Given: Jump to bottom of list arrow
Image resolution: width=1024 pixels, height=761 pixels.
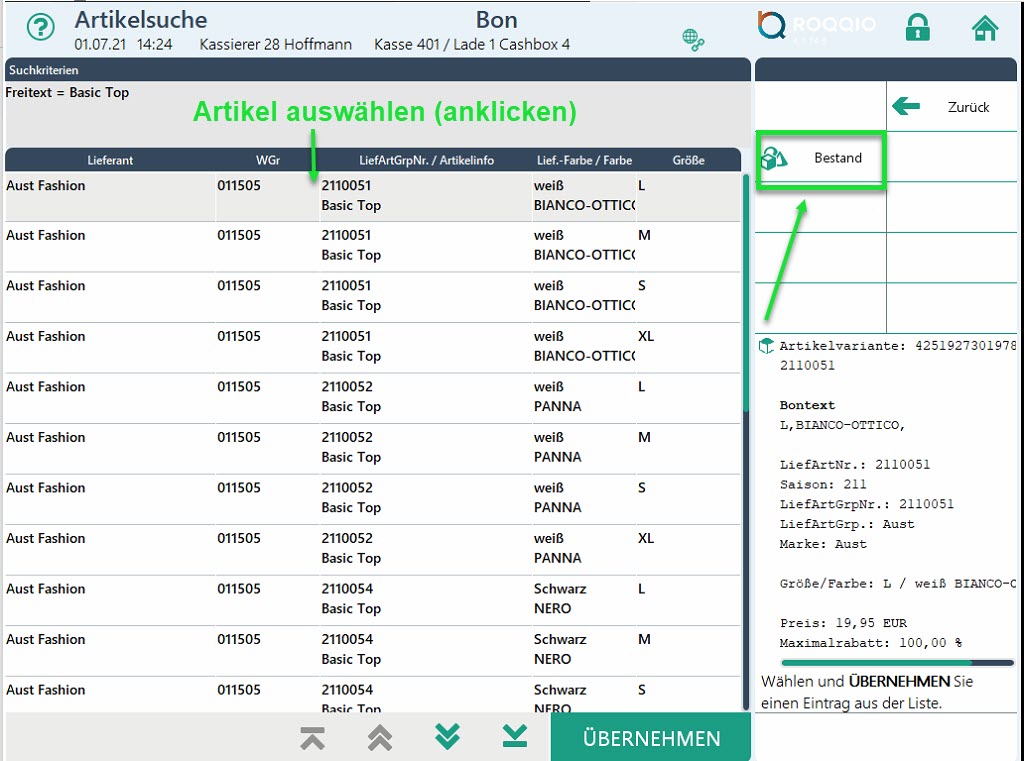Looking at the screenshot, I should point(514,738).
